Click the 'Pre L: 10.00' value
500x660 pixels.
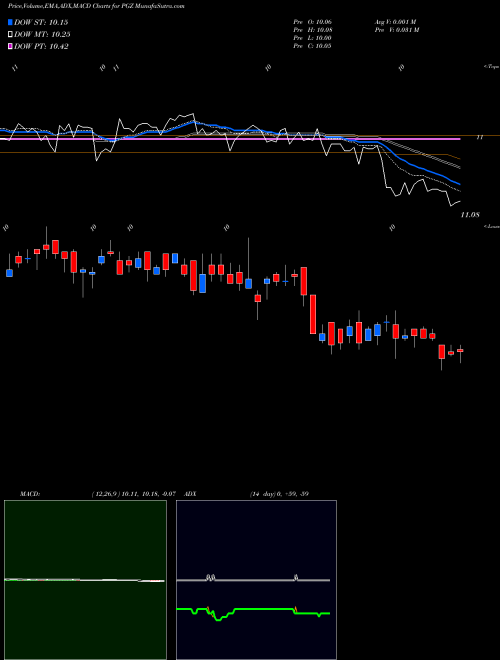312,38
